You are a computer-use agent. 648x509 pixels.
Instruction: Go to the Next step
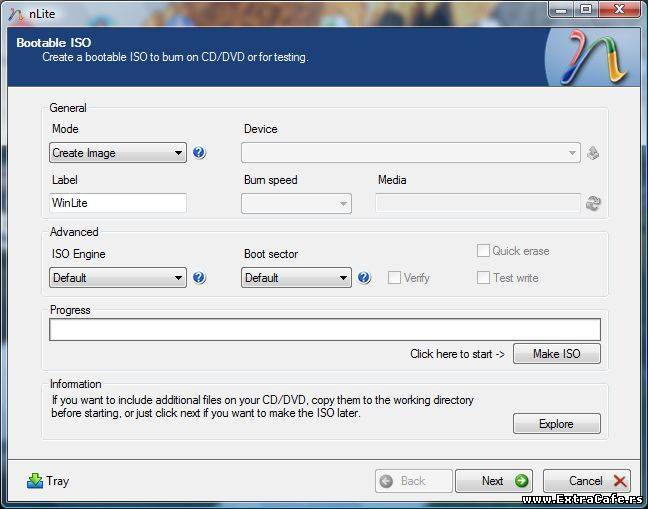coord(493,481)
